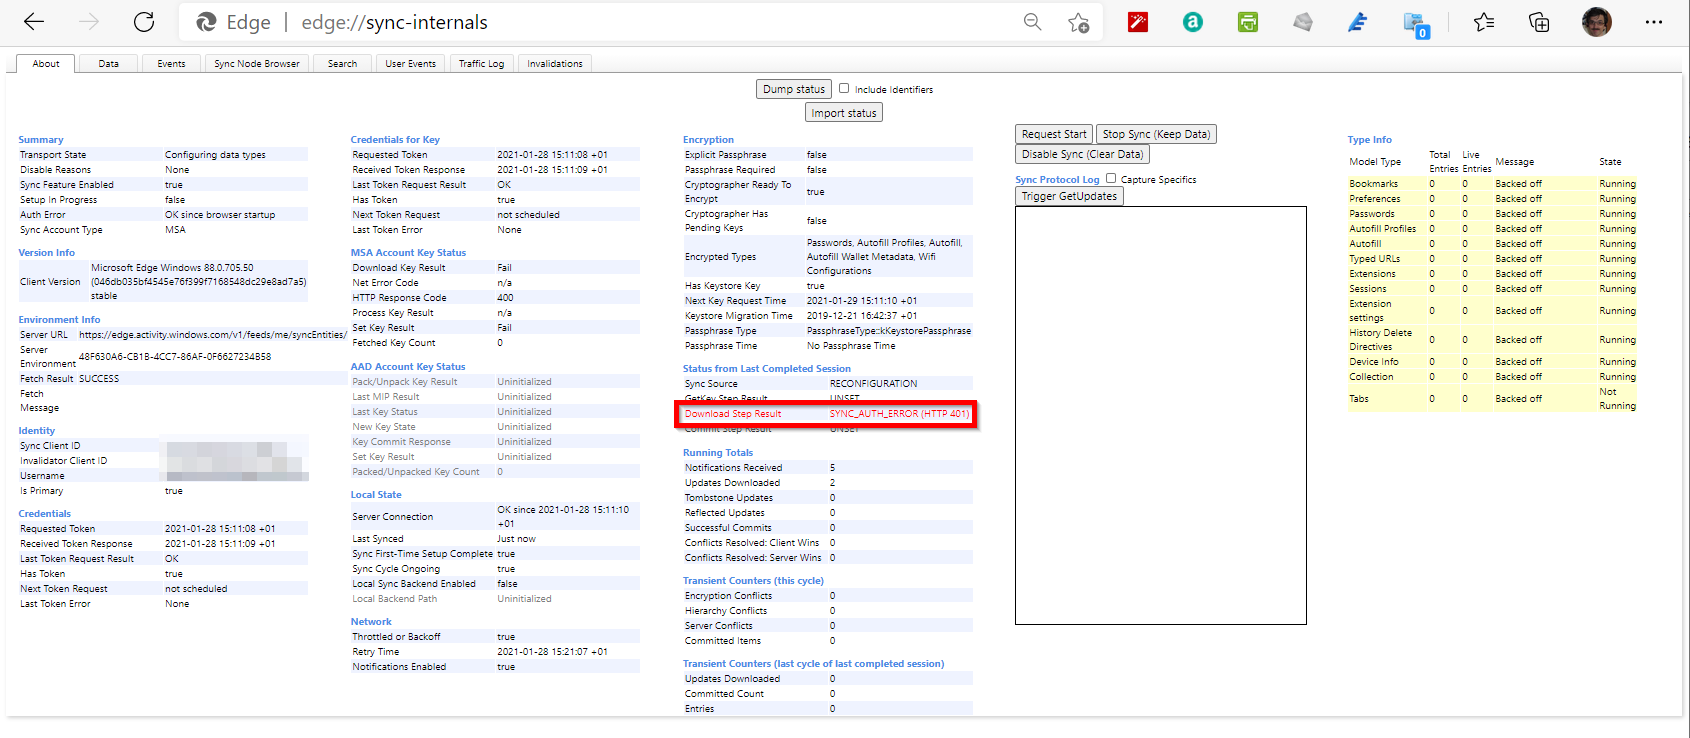1690x738 pixels.
Task: View the Invalidations tab
Action: point(555,64)
